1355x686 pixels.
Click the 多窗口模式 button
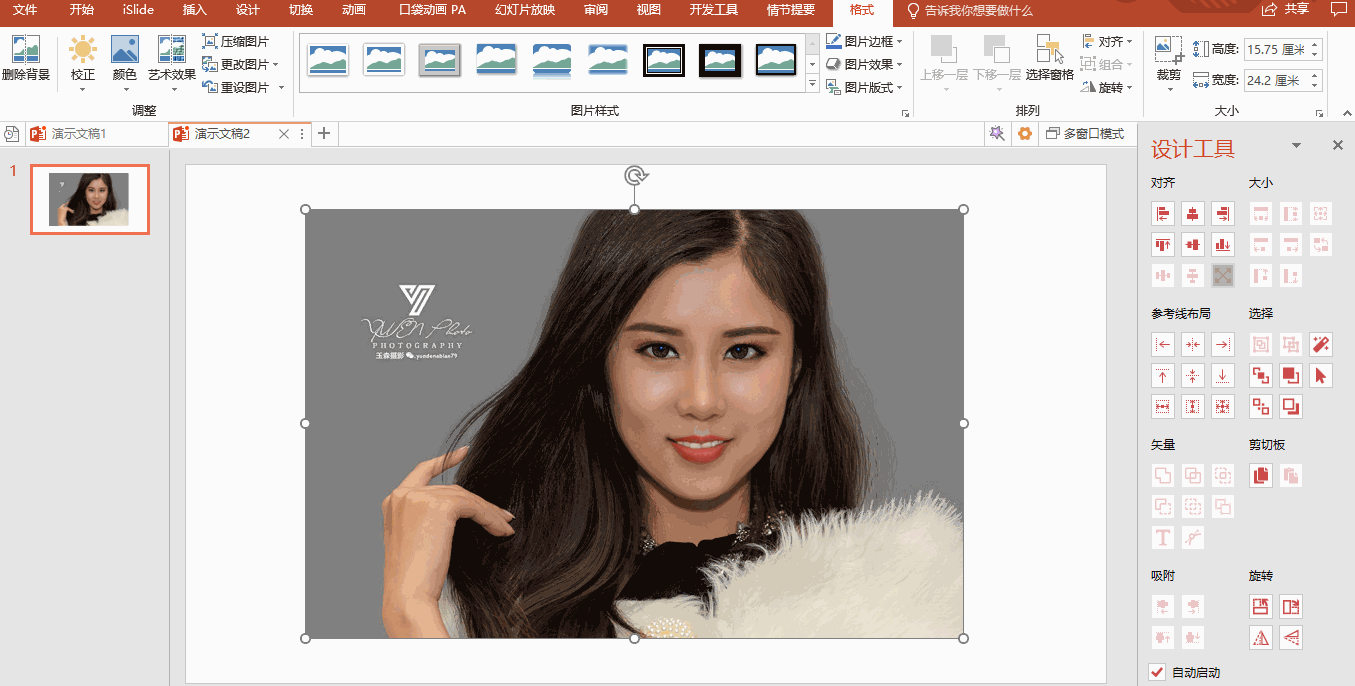tap(1085, 133)
